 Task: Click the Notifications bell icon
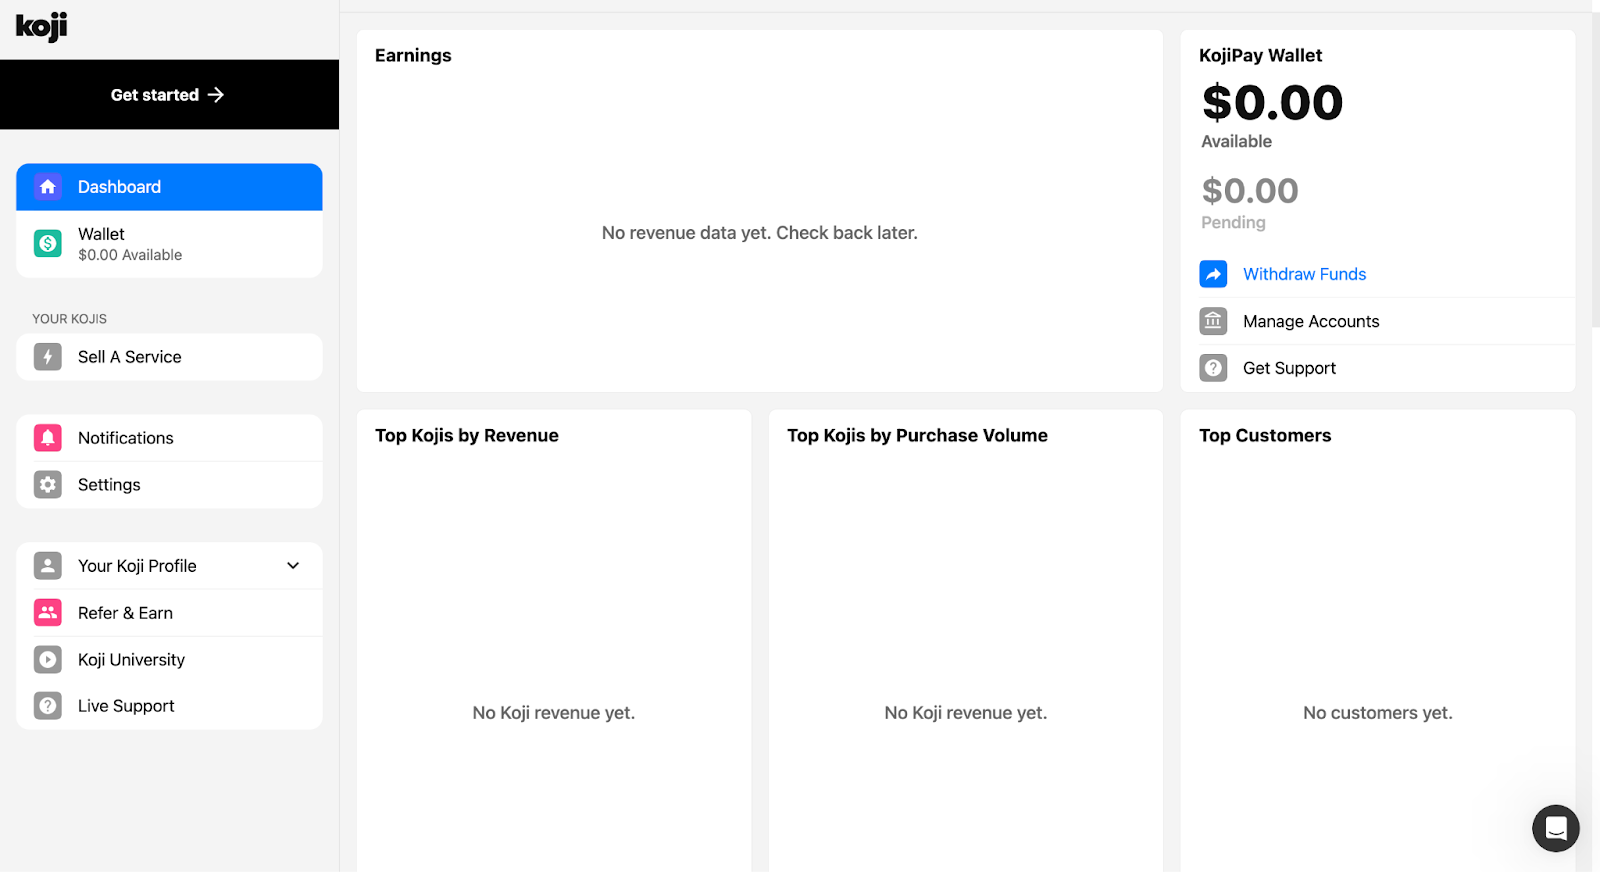(48, 438)
